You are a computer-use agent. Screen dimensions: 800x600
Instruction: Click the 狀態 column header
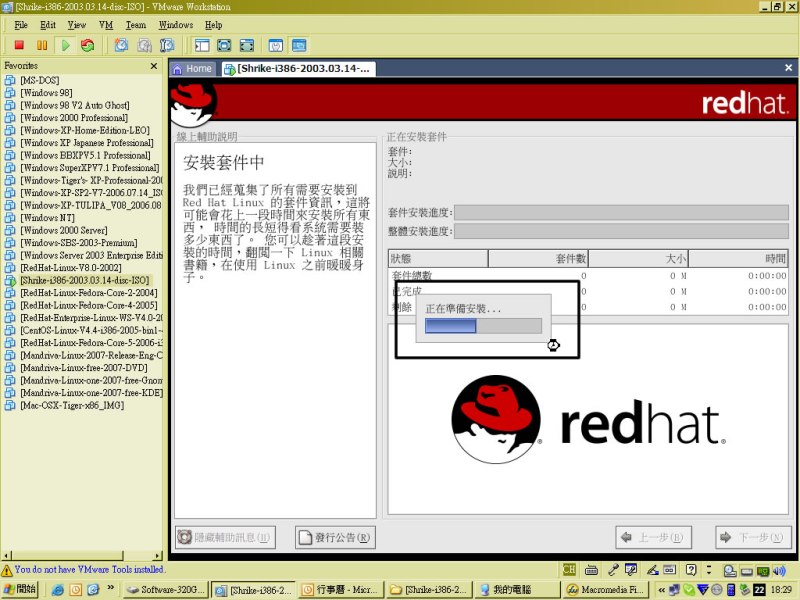[x=438, y=259]
